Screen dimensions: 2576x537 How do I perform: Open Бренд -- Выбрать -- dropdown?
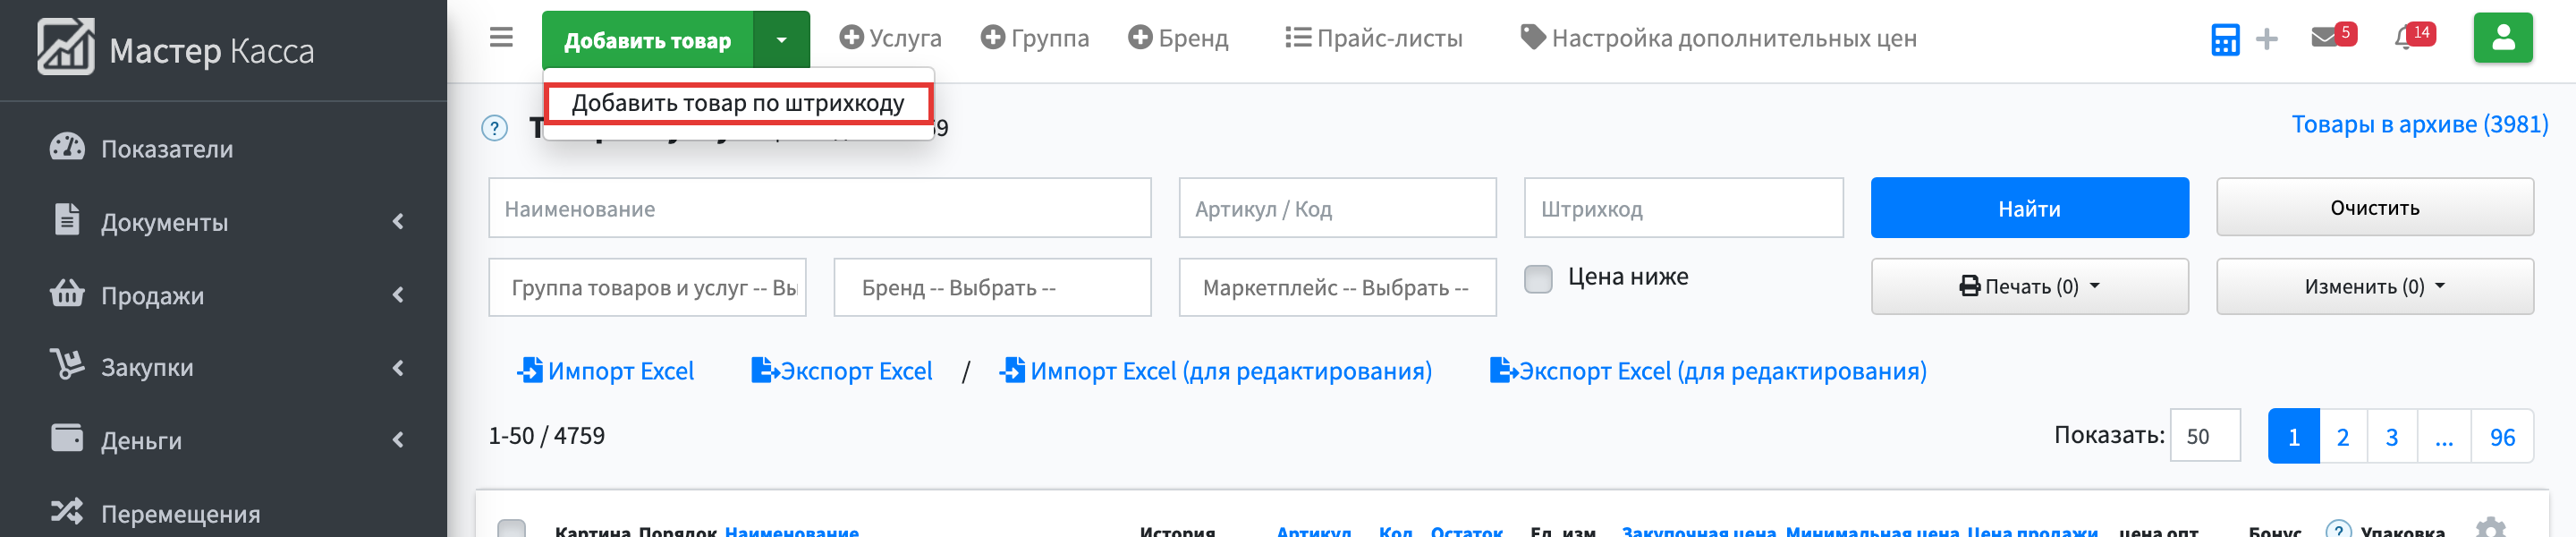click(x=992, y=287)
